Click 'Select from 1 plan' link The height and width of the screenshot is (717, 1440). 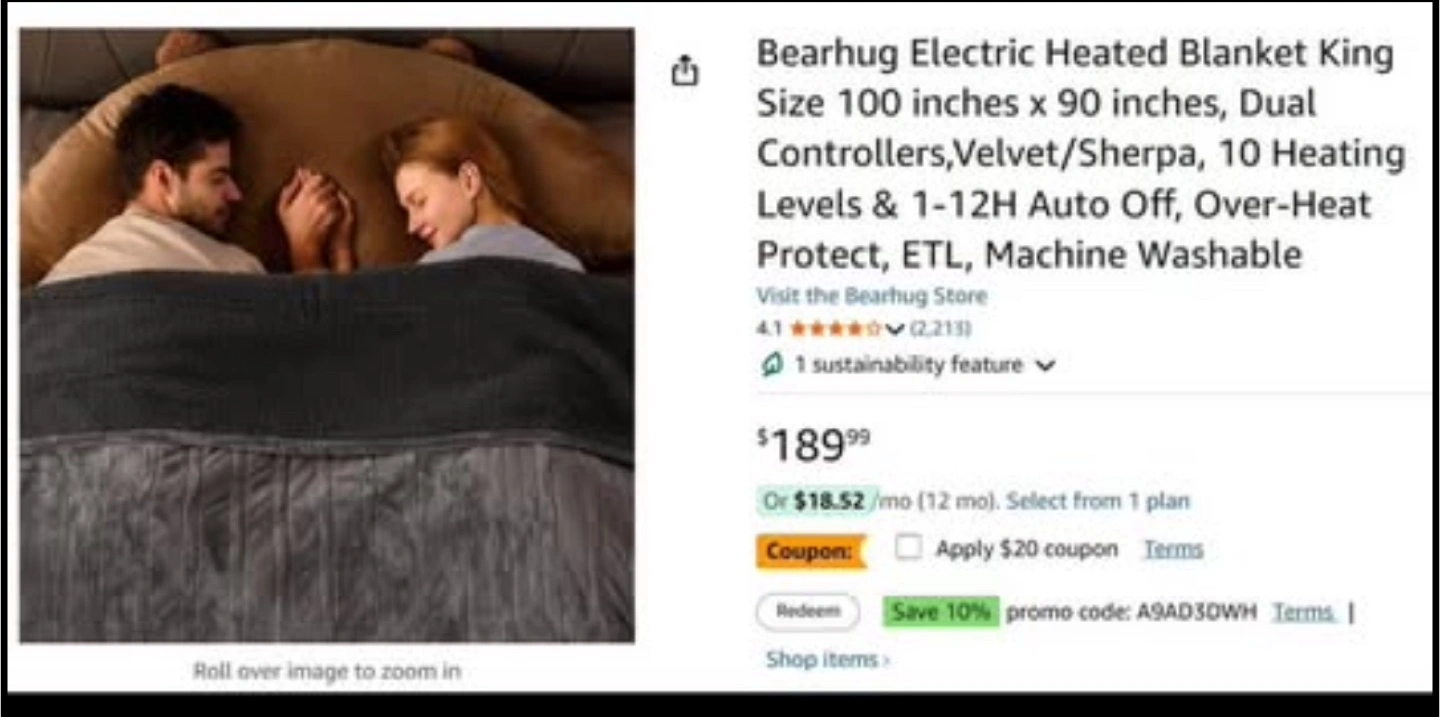(1098, 500)
